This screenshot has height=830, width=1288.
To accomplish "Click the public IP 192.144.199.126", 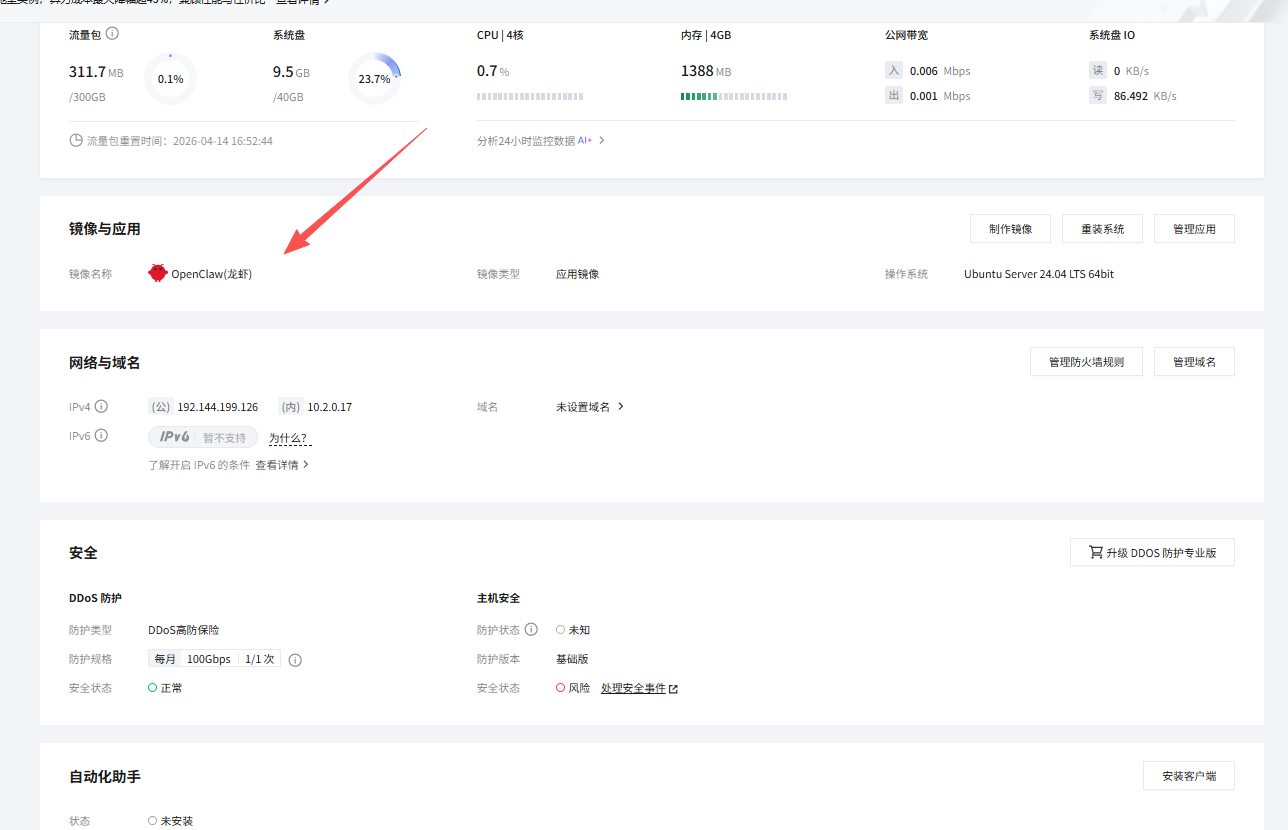I will tap(218, 407).
